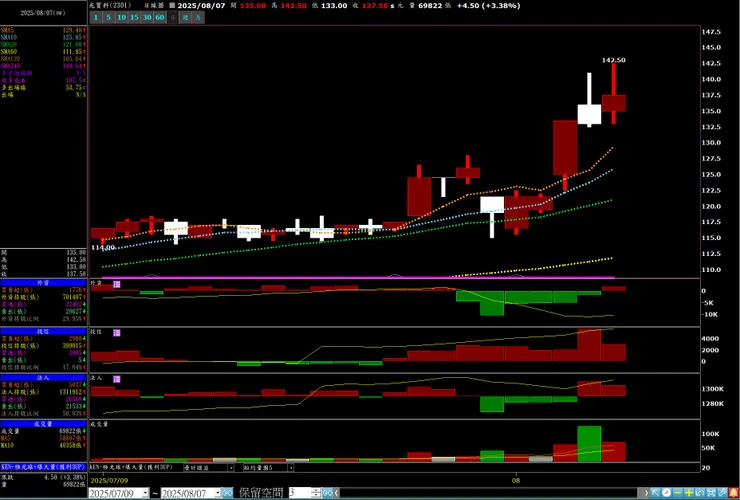Open the end date 2025/08/07 dropdown arrow
Screen dimensions: 740x500
pyautogui.click(x=218, y=493)
